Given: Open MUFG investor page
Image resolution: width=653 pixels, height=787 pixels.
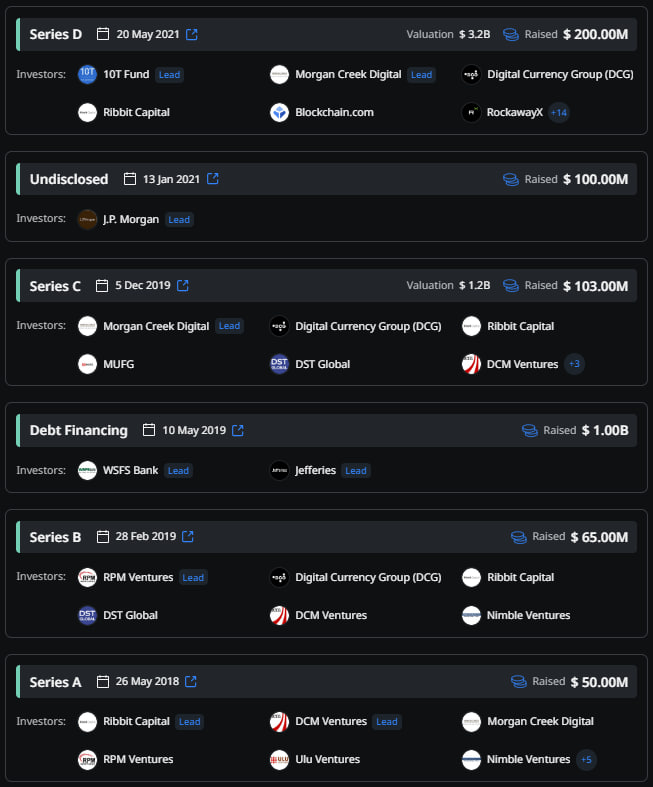Looking at the screenshot, I should point(118,364).
